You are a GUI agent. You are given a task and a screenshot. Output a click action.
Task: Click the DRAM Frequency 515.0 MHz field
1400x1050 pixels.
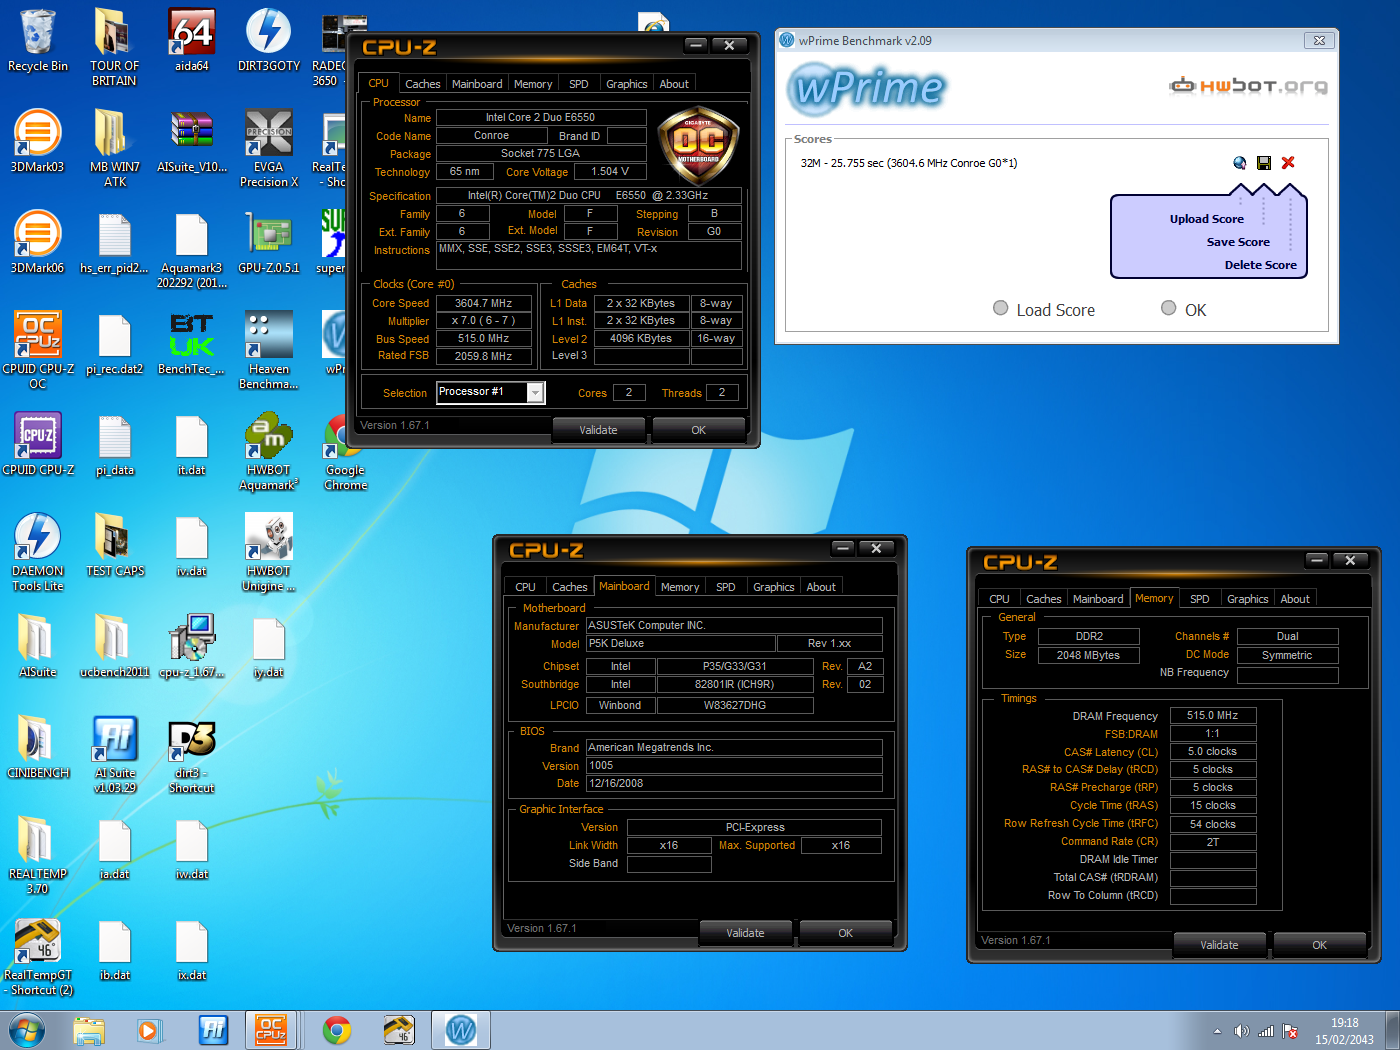tap(1212, 715)
